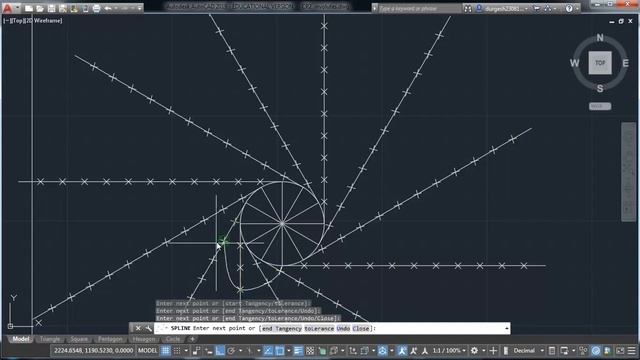Click the annotation monitor plus icon
Image resolution: width=640 pixels, height=360 pixels.
click(493, 351)
